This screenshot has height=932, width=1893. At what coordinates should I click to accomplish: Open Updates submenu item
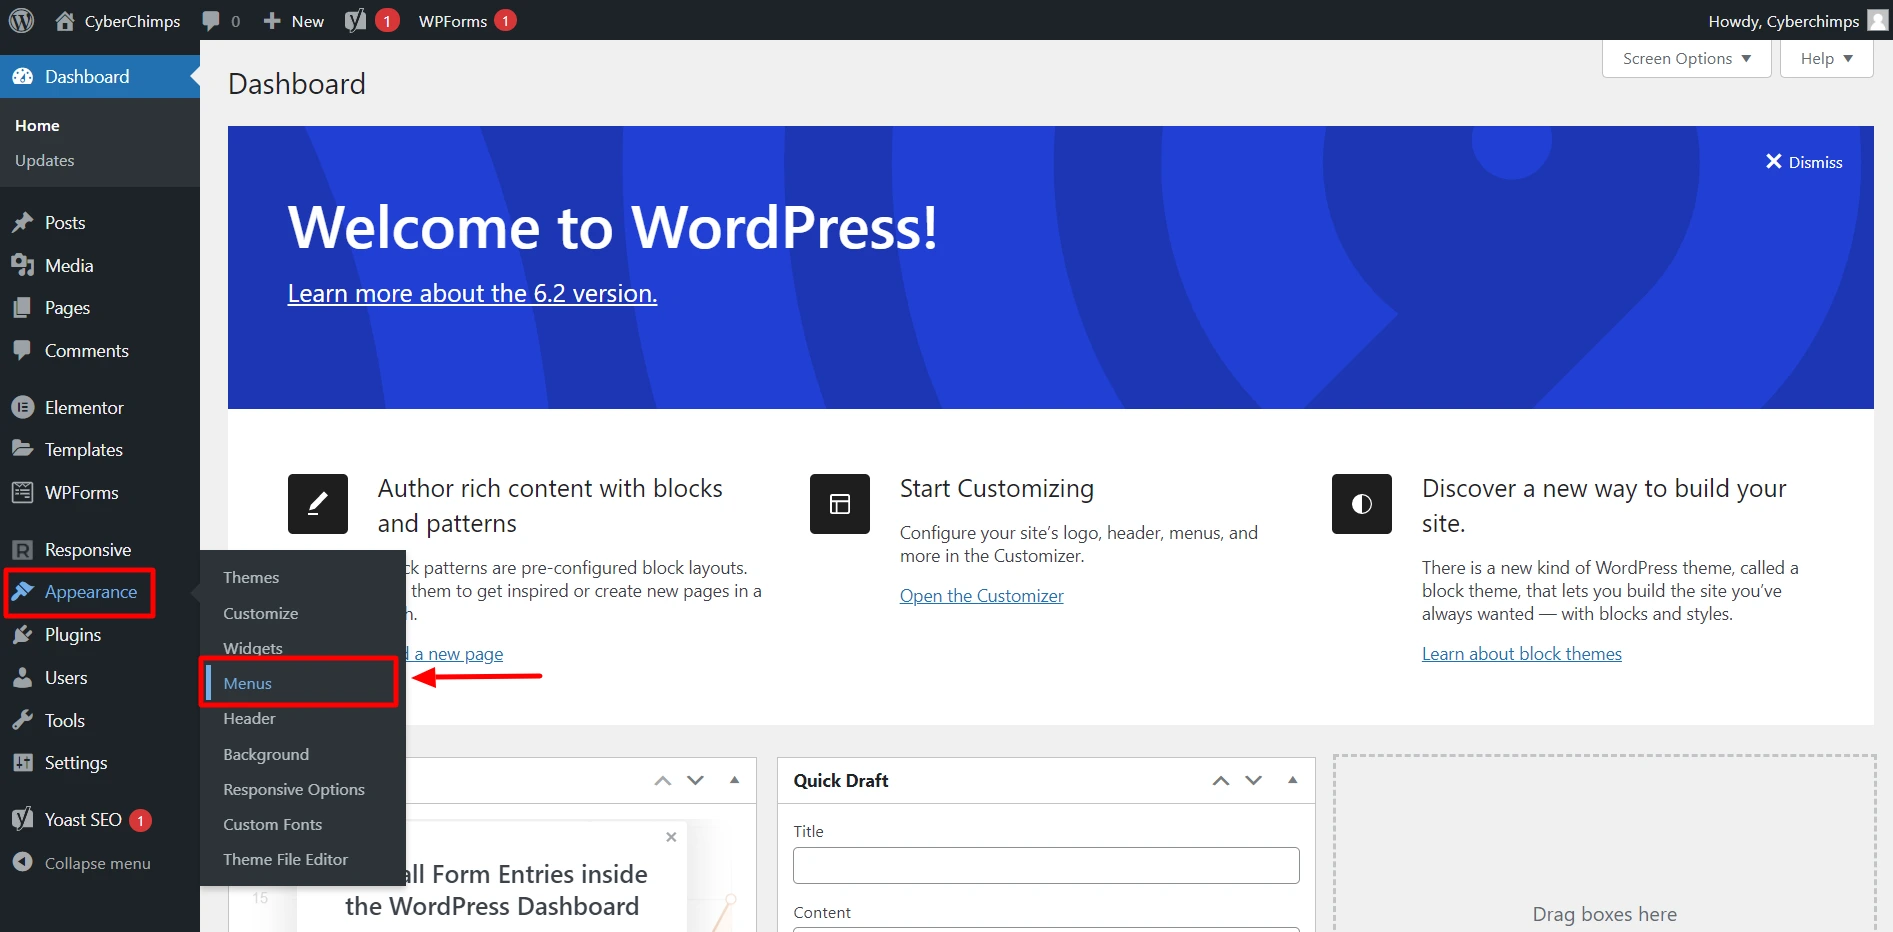45,160
